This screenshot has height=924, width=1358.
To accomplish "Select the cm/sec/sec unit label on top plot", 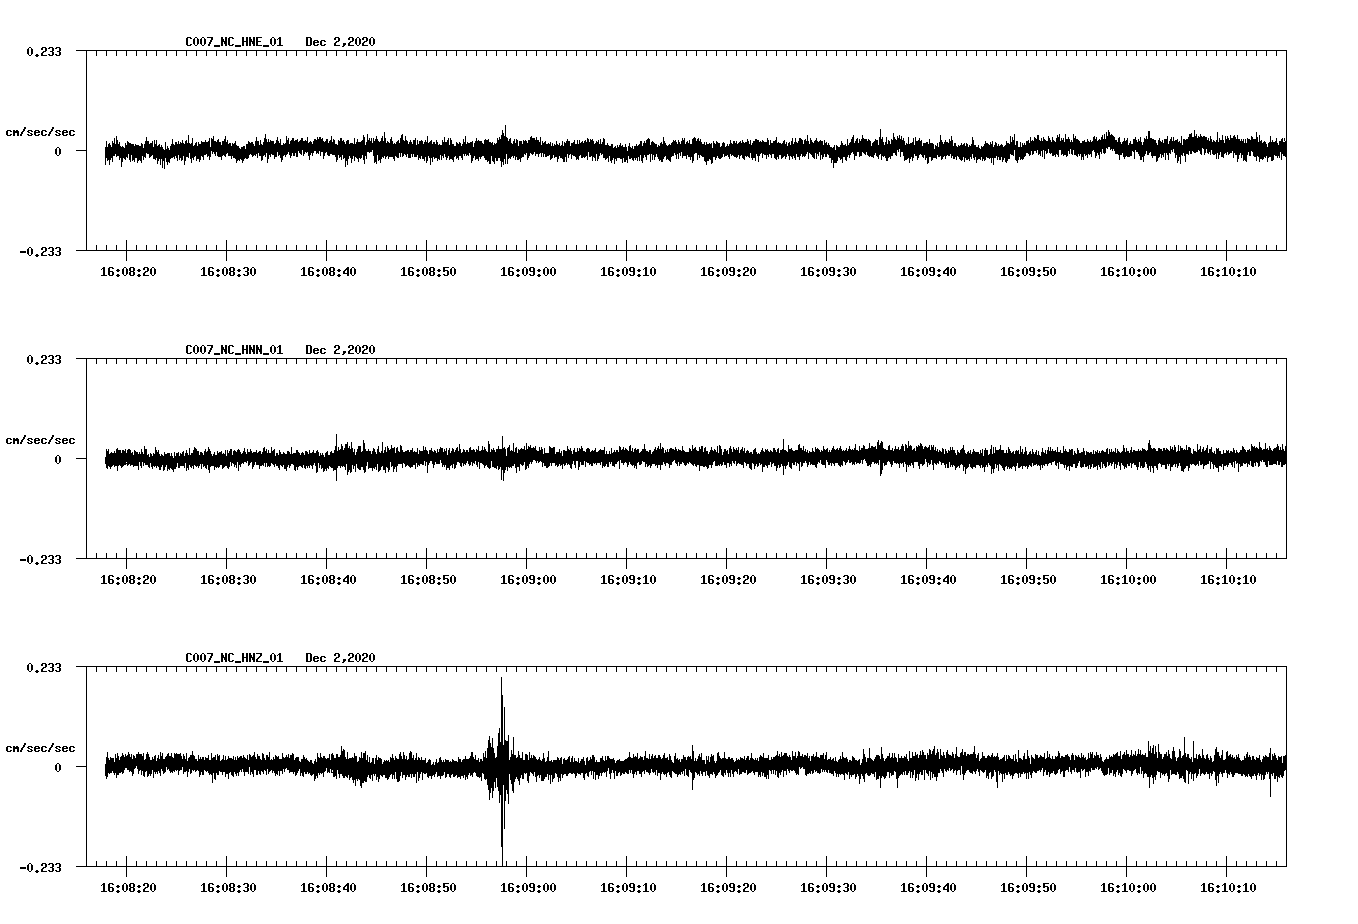I will point(42,131).
